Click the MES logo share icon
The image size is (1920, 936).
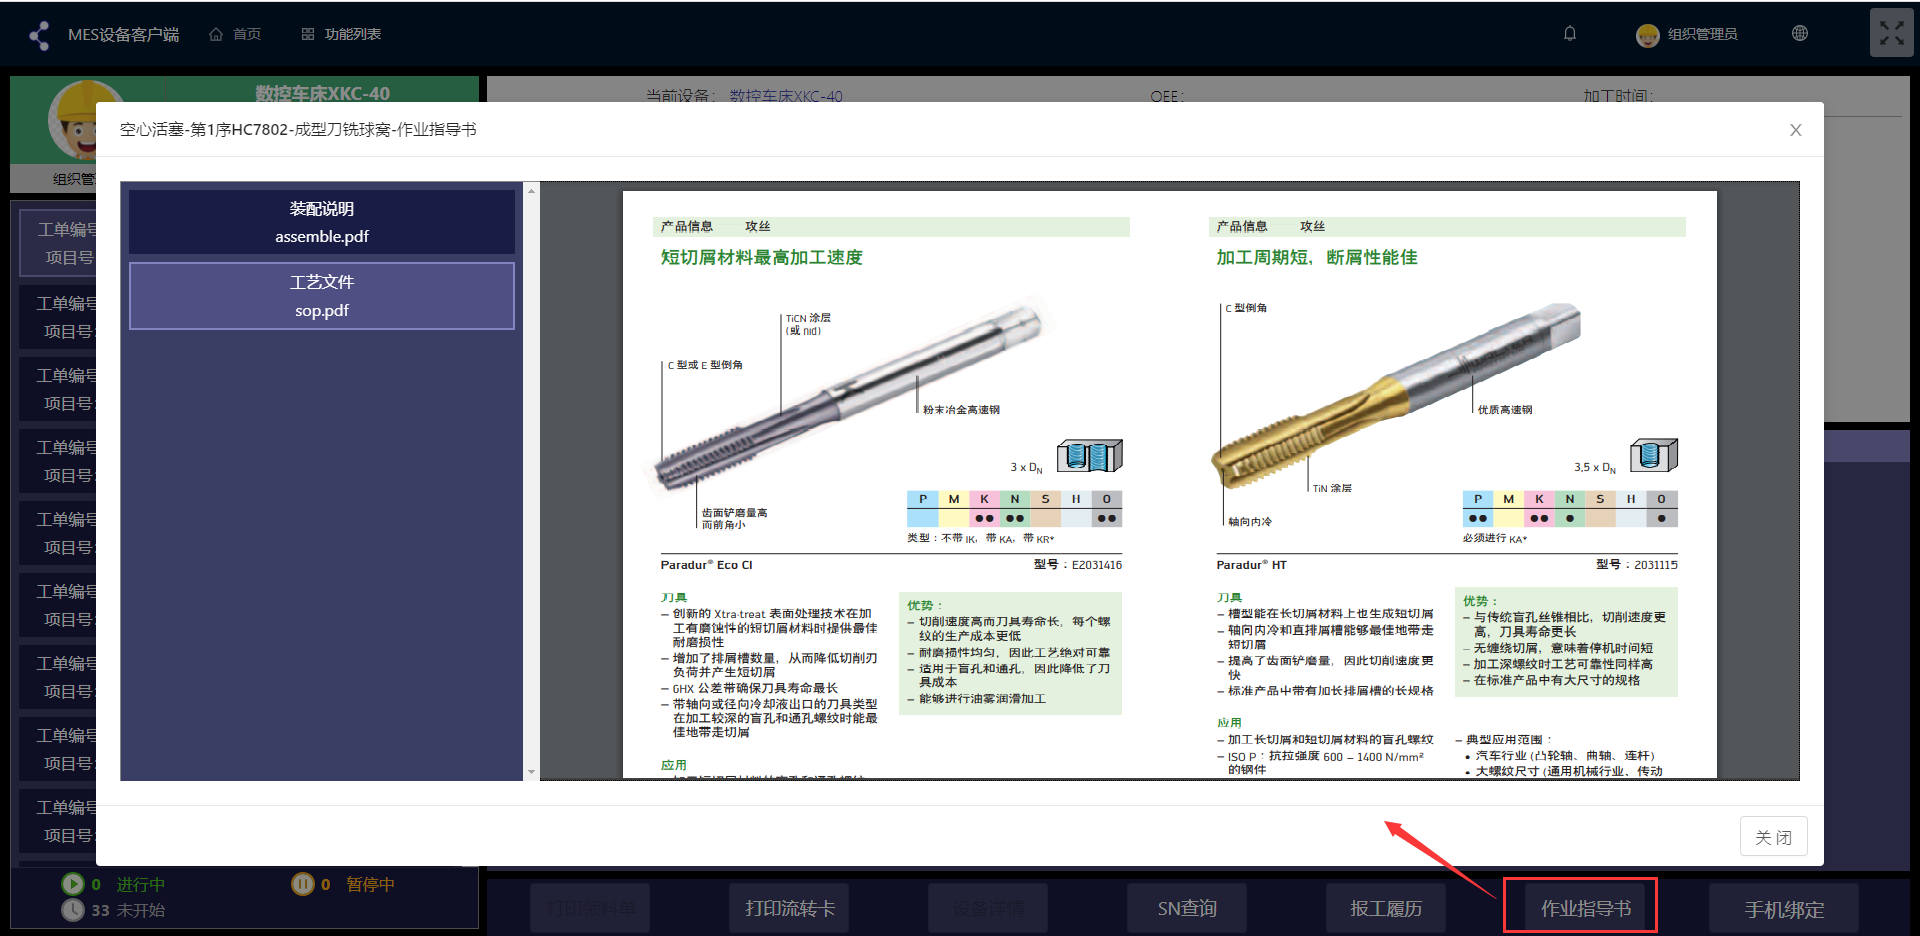coord(39,35)
